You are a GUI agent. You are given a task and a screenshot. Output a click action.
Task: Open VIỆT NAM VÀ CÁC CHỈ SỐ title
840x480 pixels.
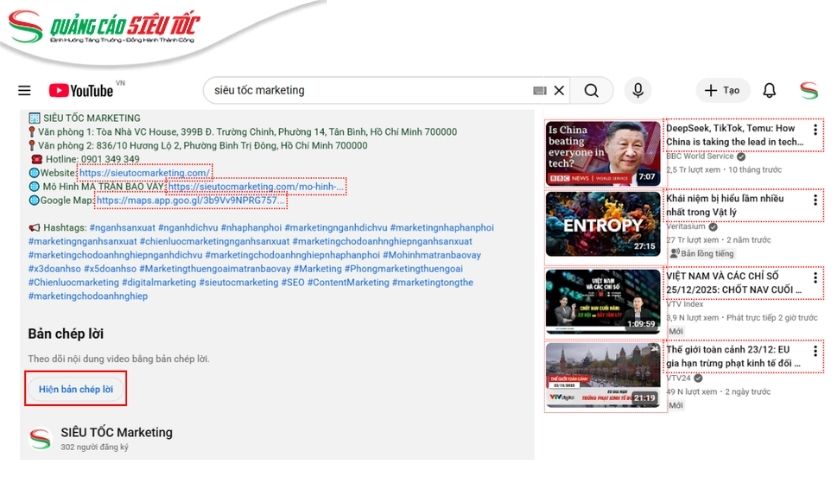[x=734, y=283]
